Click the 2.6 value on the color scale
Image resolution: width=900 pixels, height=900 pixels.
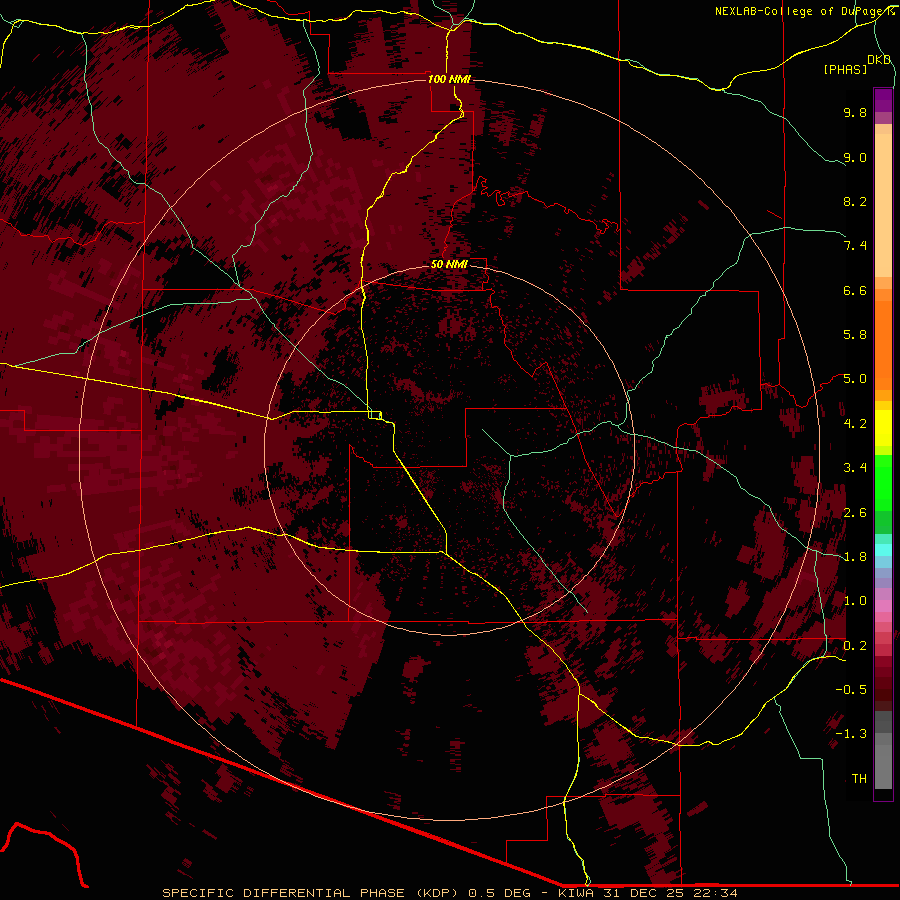point(855,513)
